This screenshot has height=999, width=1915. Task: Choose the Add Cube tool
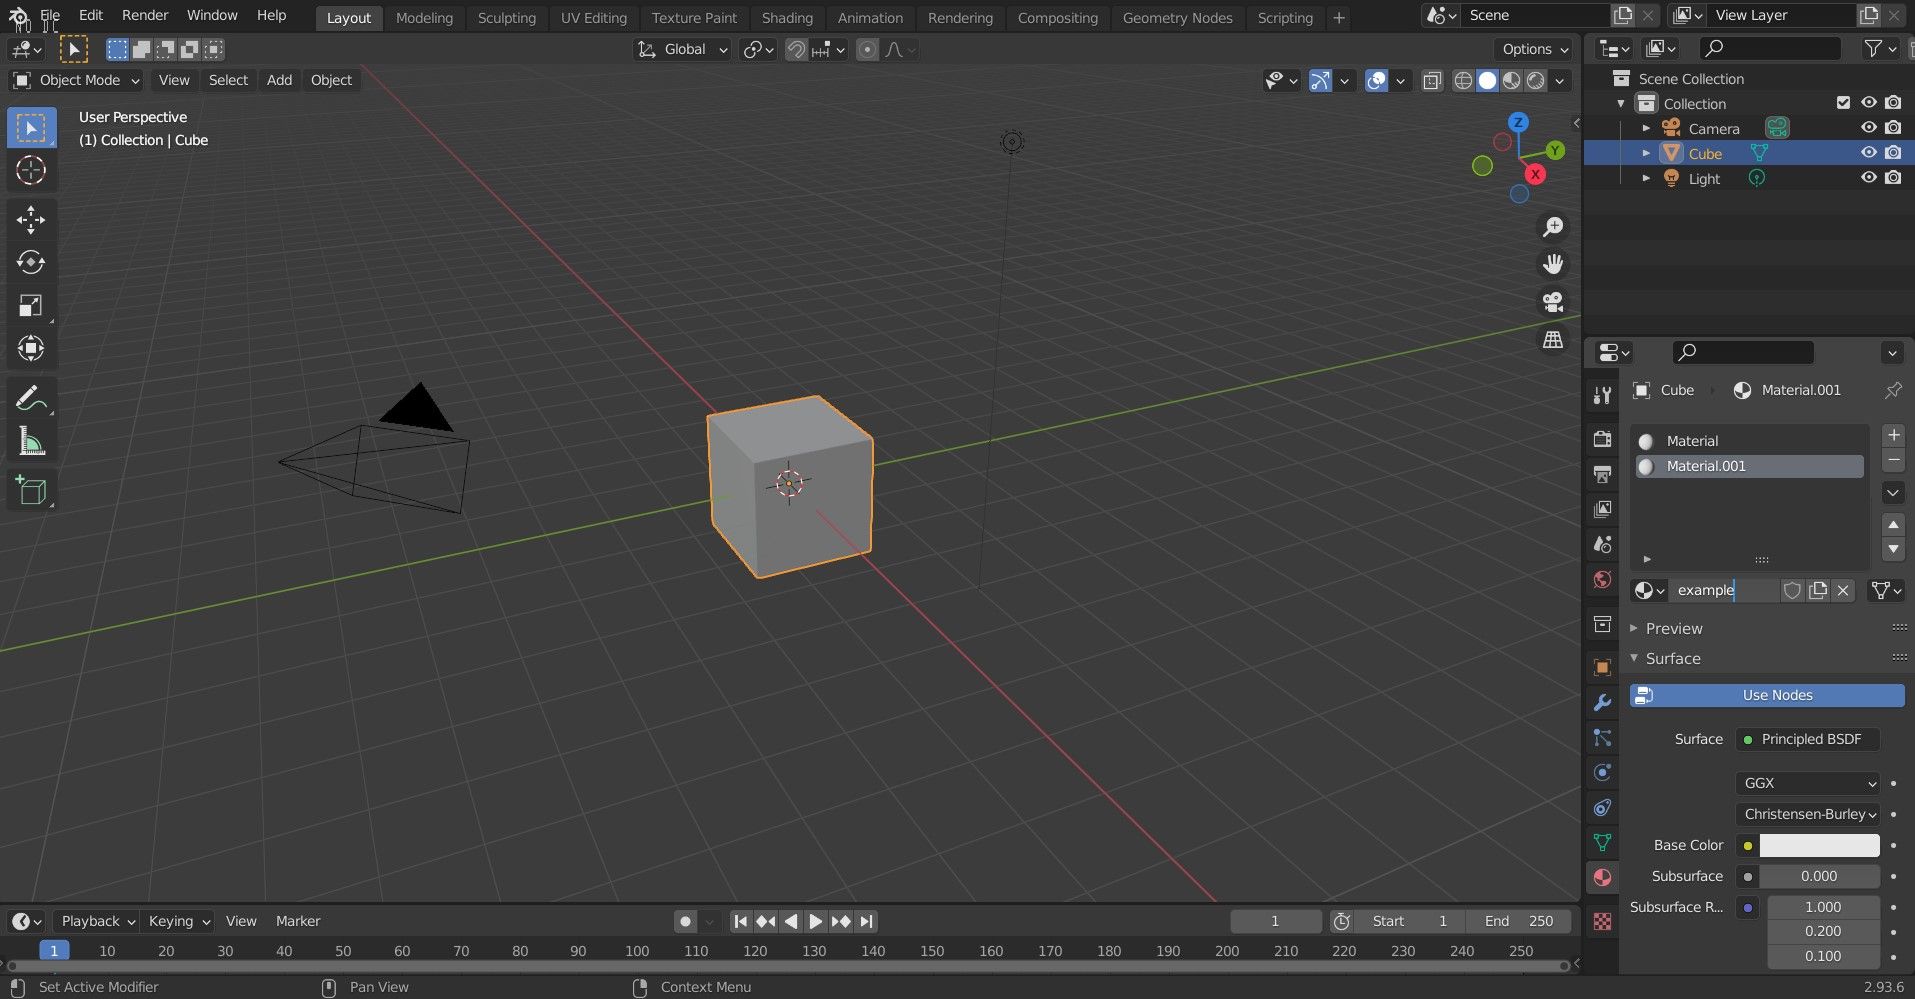coord(31,491)
